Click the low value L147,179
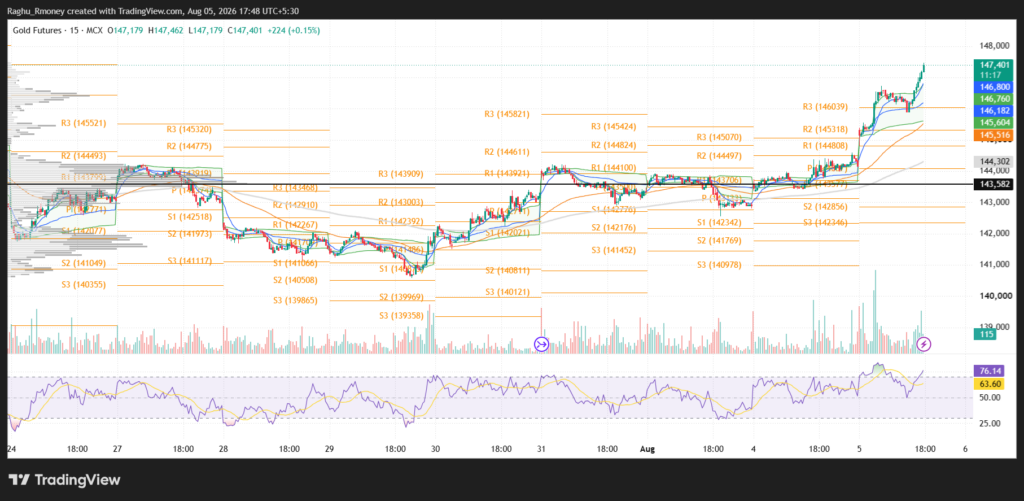 (206, 30)
